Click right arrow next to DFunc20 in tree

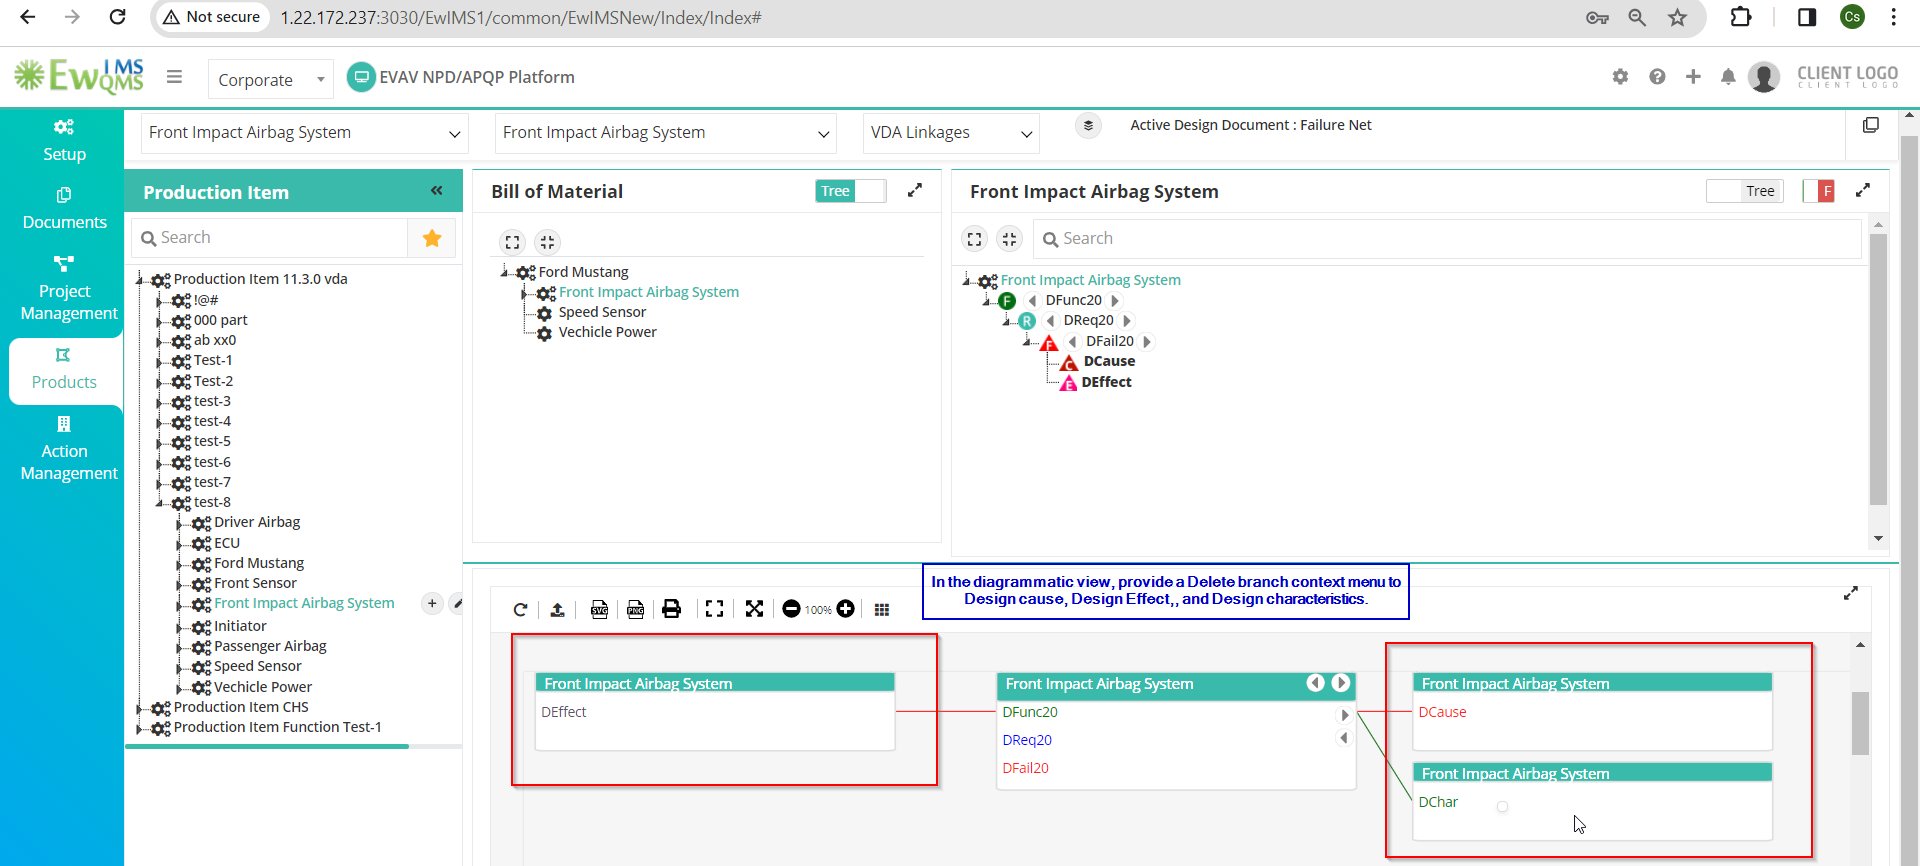1114,300
